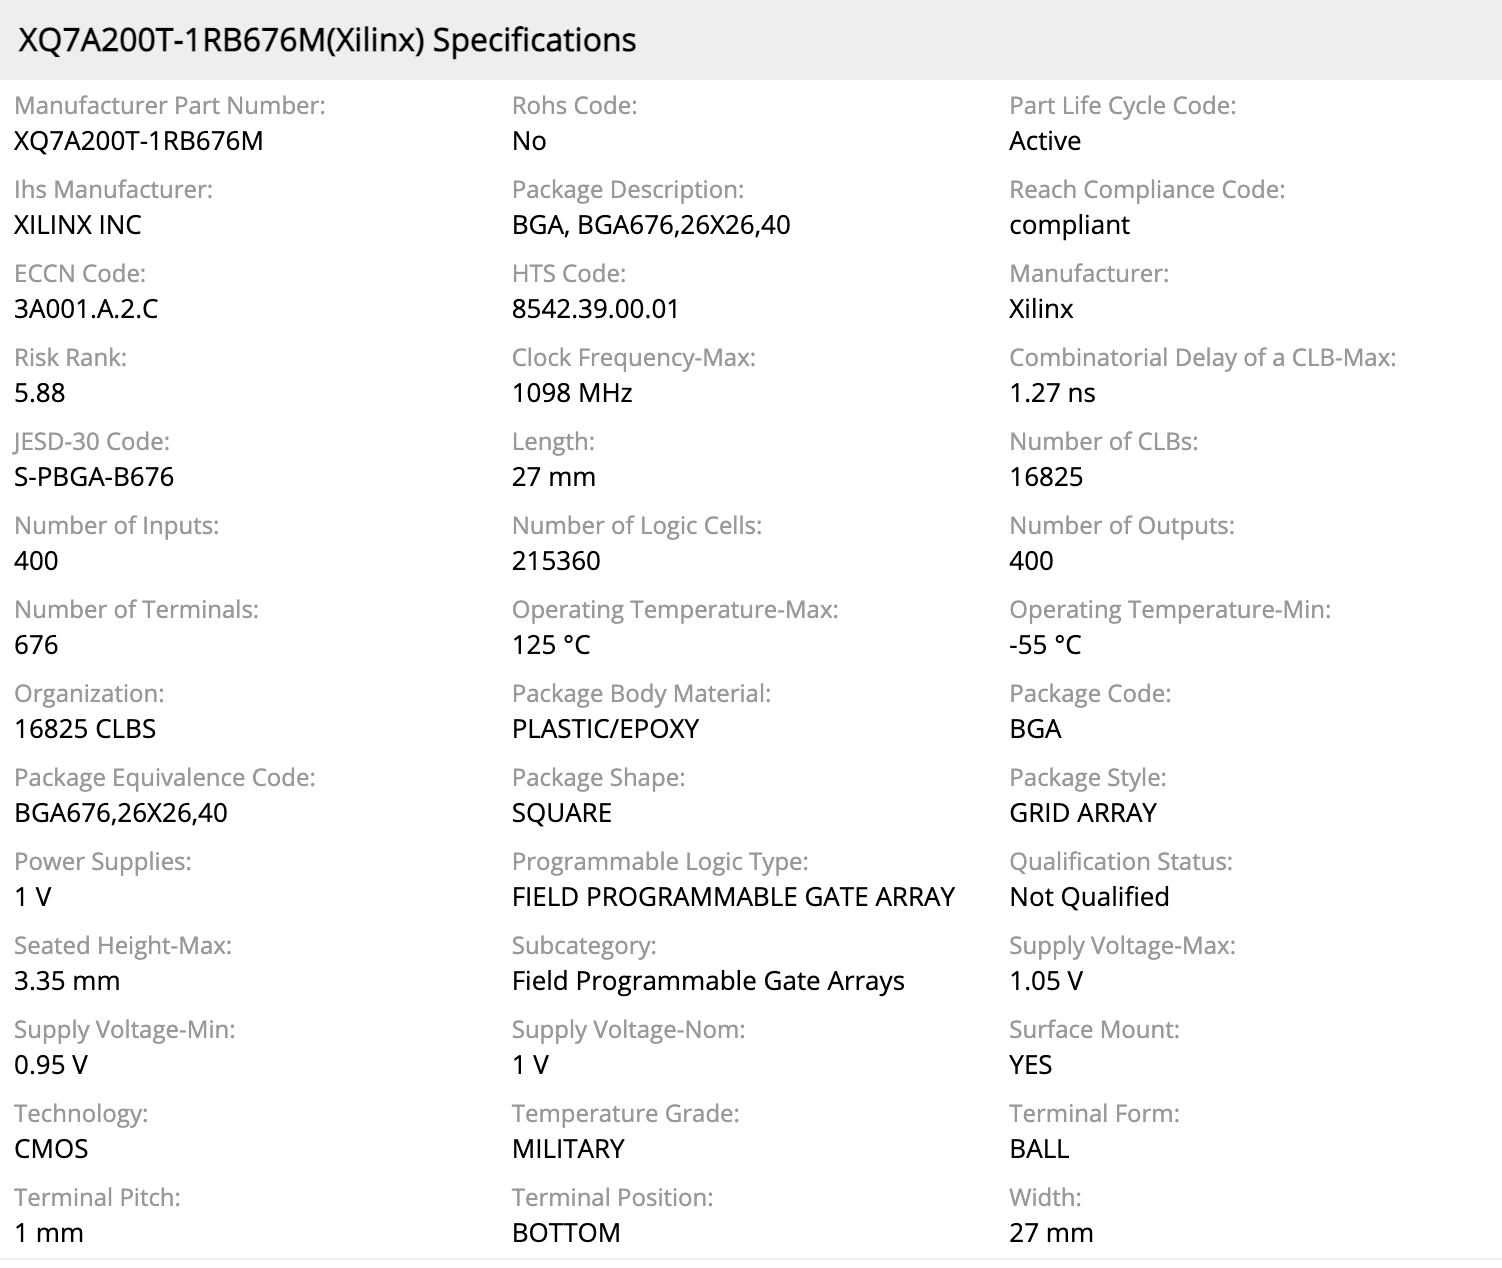This screenshot has width=1502, height=1268.
Task: Click the Number of Logic Cells value 215360
Action: click(556, 561)
